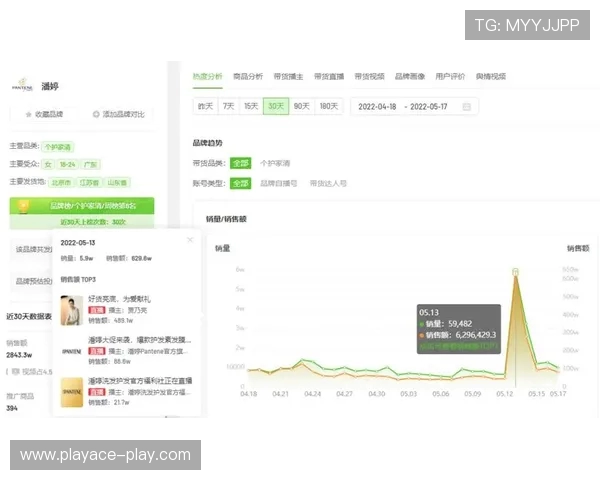Select the 180天 time range
This screenshot has width=600, height=480.
pyautogui.click(x=329, y=106)
